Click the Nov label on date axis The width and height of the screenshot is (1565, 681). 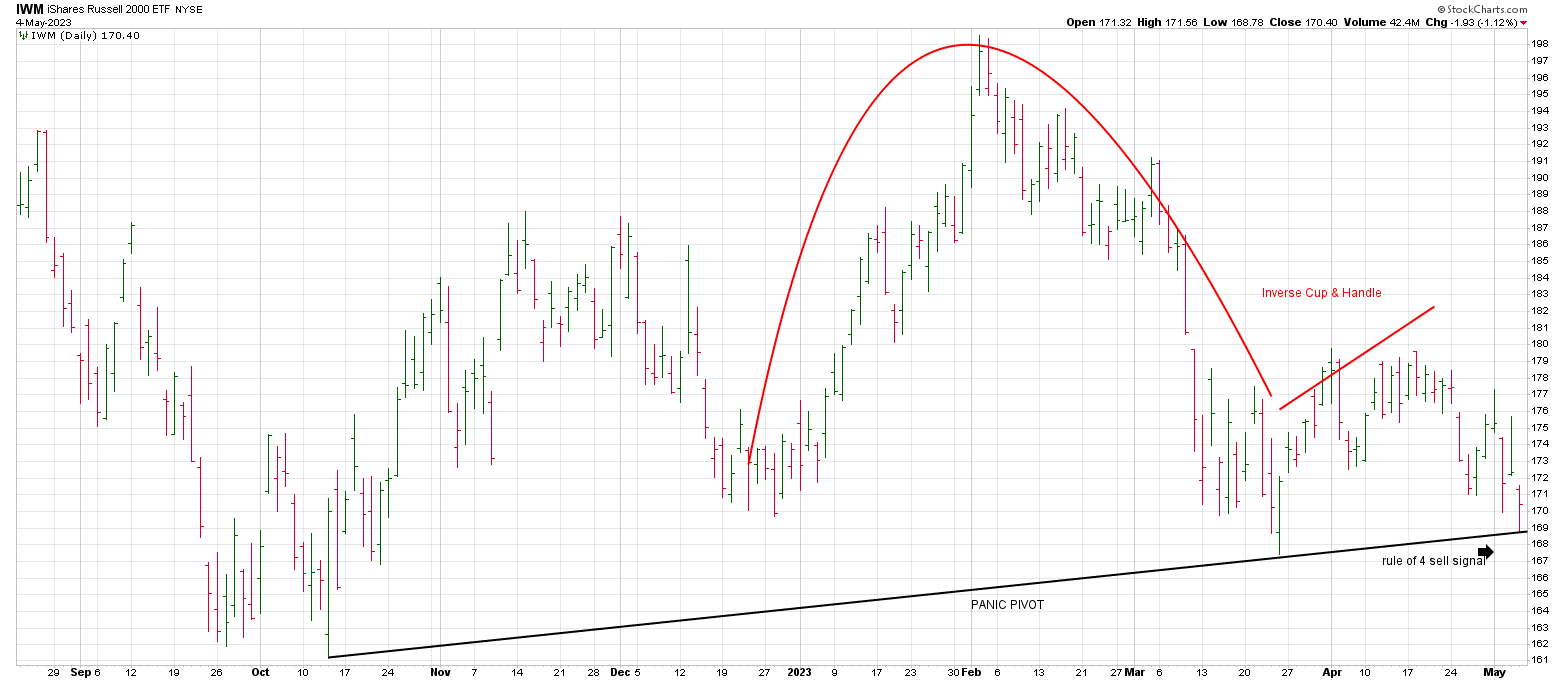(x=440, y=672)
